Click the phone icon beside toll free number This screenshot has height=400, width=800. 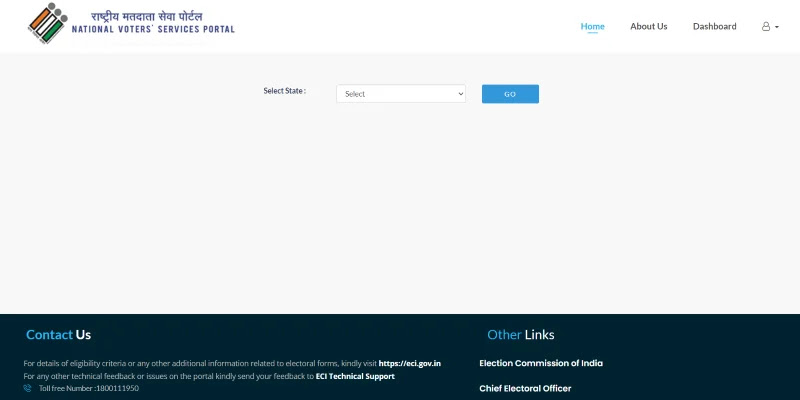28,388
